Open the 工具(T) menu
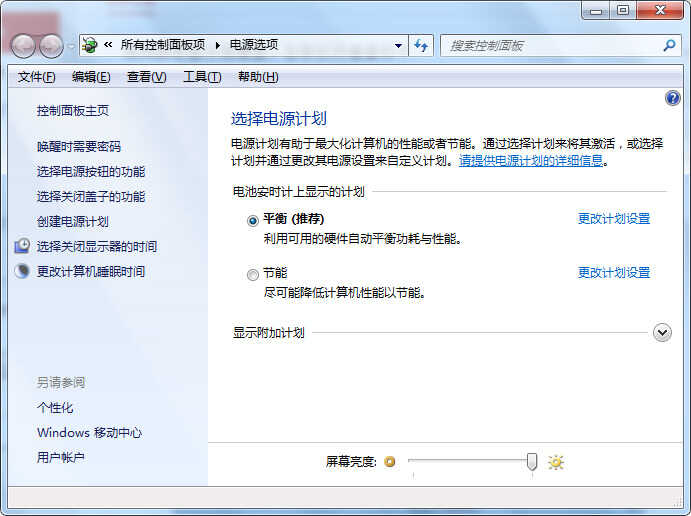Screen dimensions: 691x516 tap(201, 77)
